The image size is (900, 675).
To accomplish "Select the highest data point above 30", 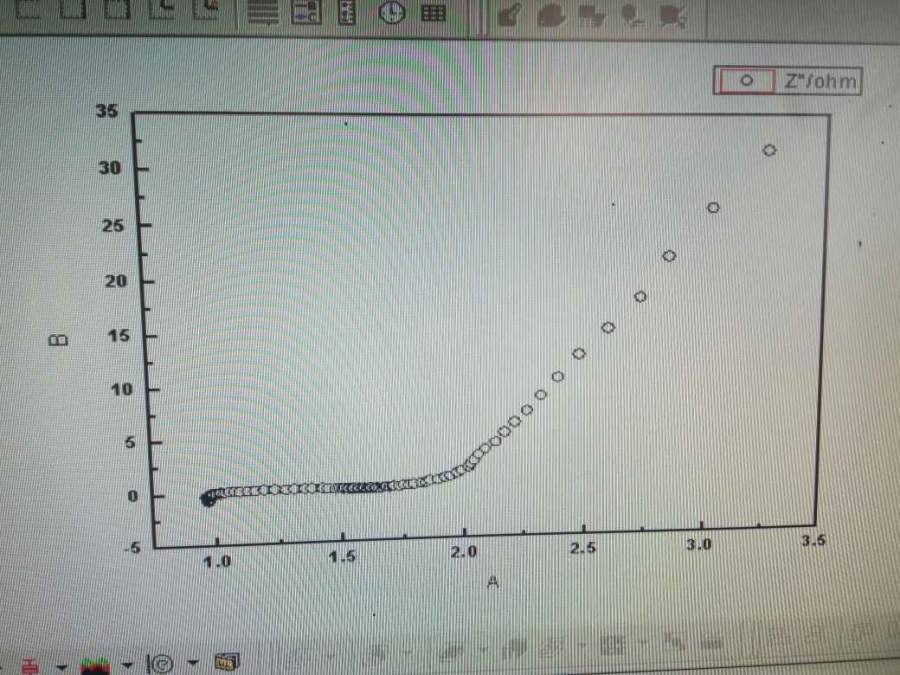I will [x=770, y=150].
